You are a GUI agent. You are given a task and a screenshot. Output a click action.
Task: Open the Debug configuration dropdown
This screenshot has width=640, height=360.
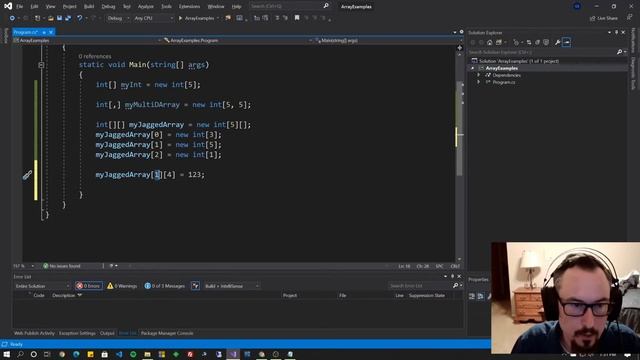click(118, 18)
